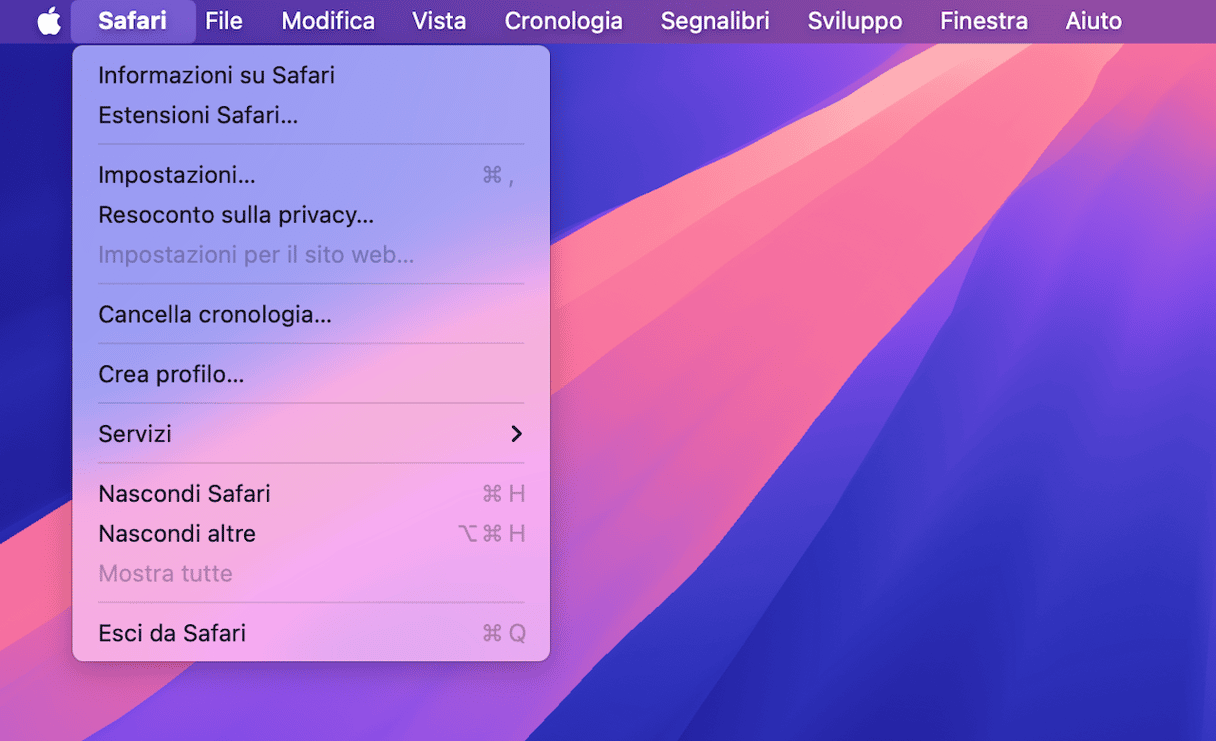
Task: Choose Crea profilo… item
Action: click(311, 375)
